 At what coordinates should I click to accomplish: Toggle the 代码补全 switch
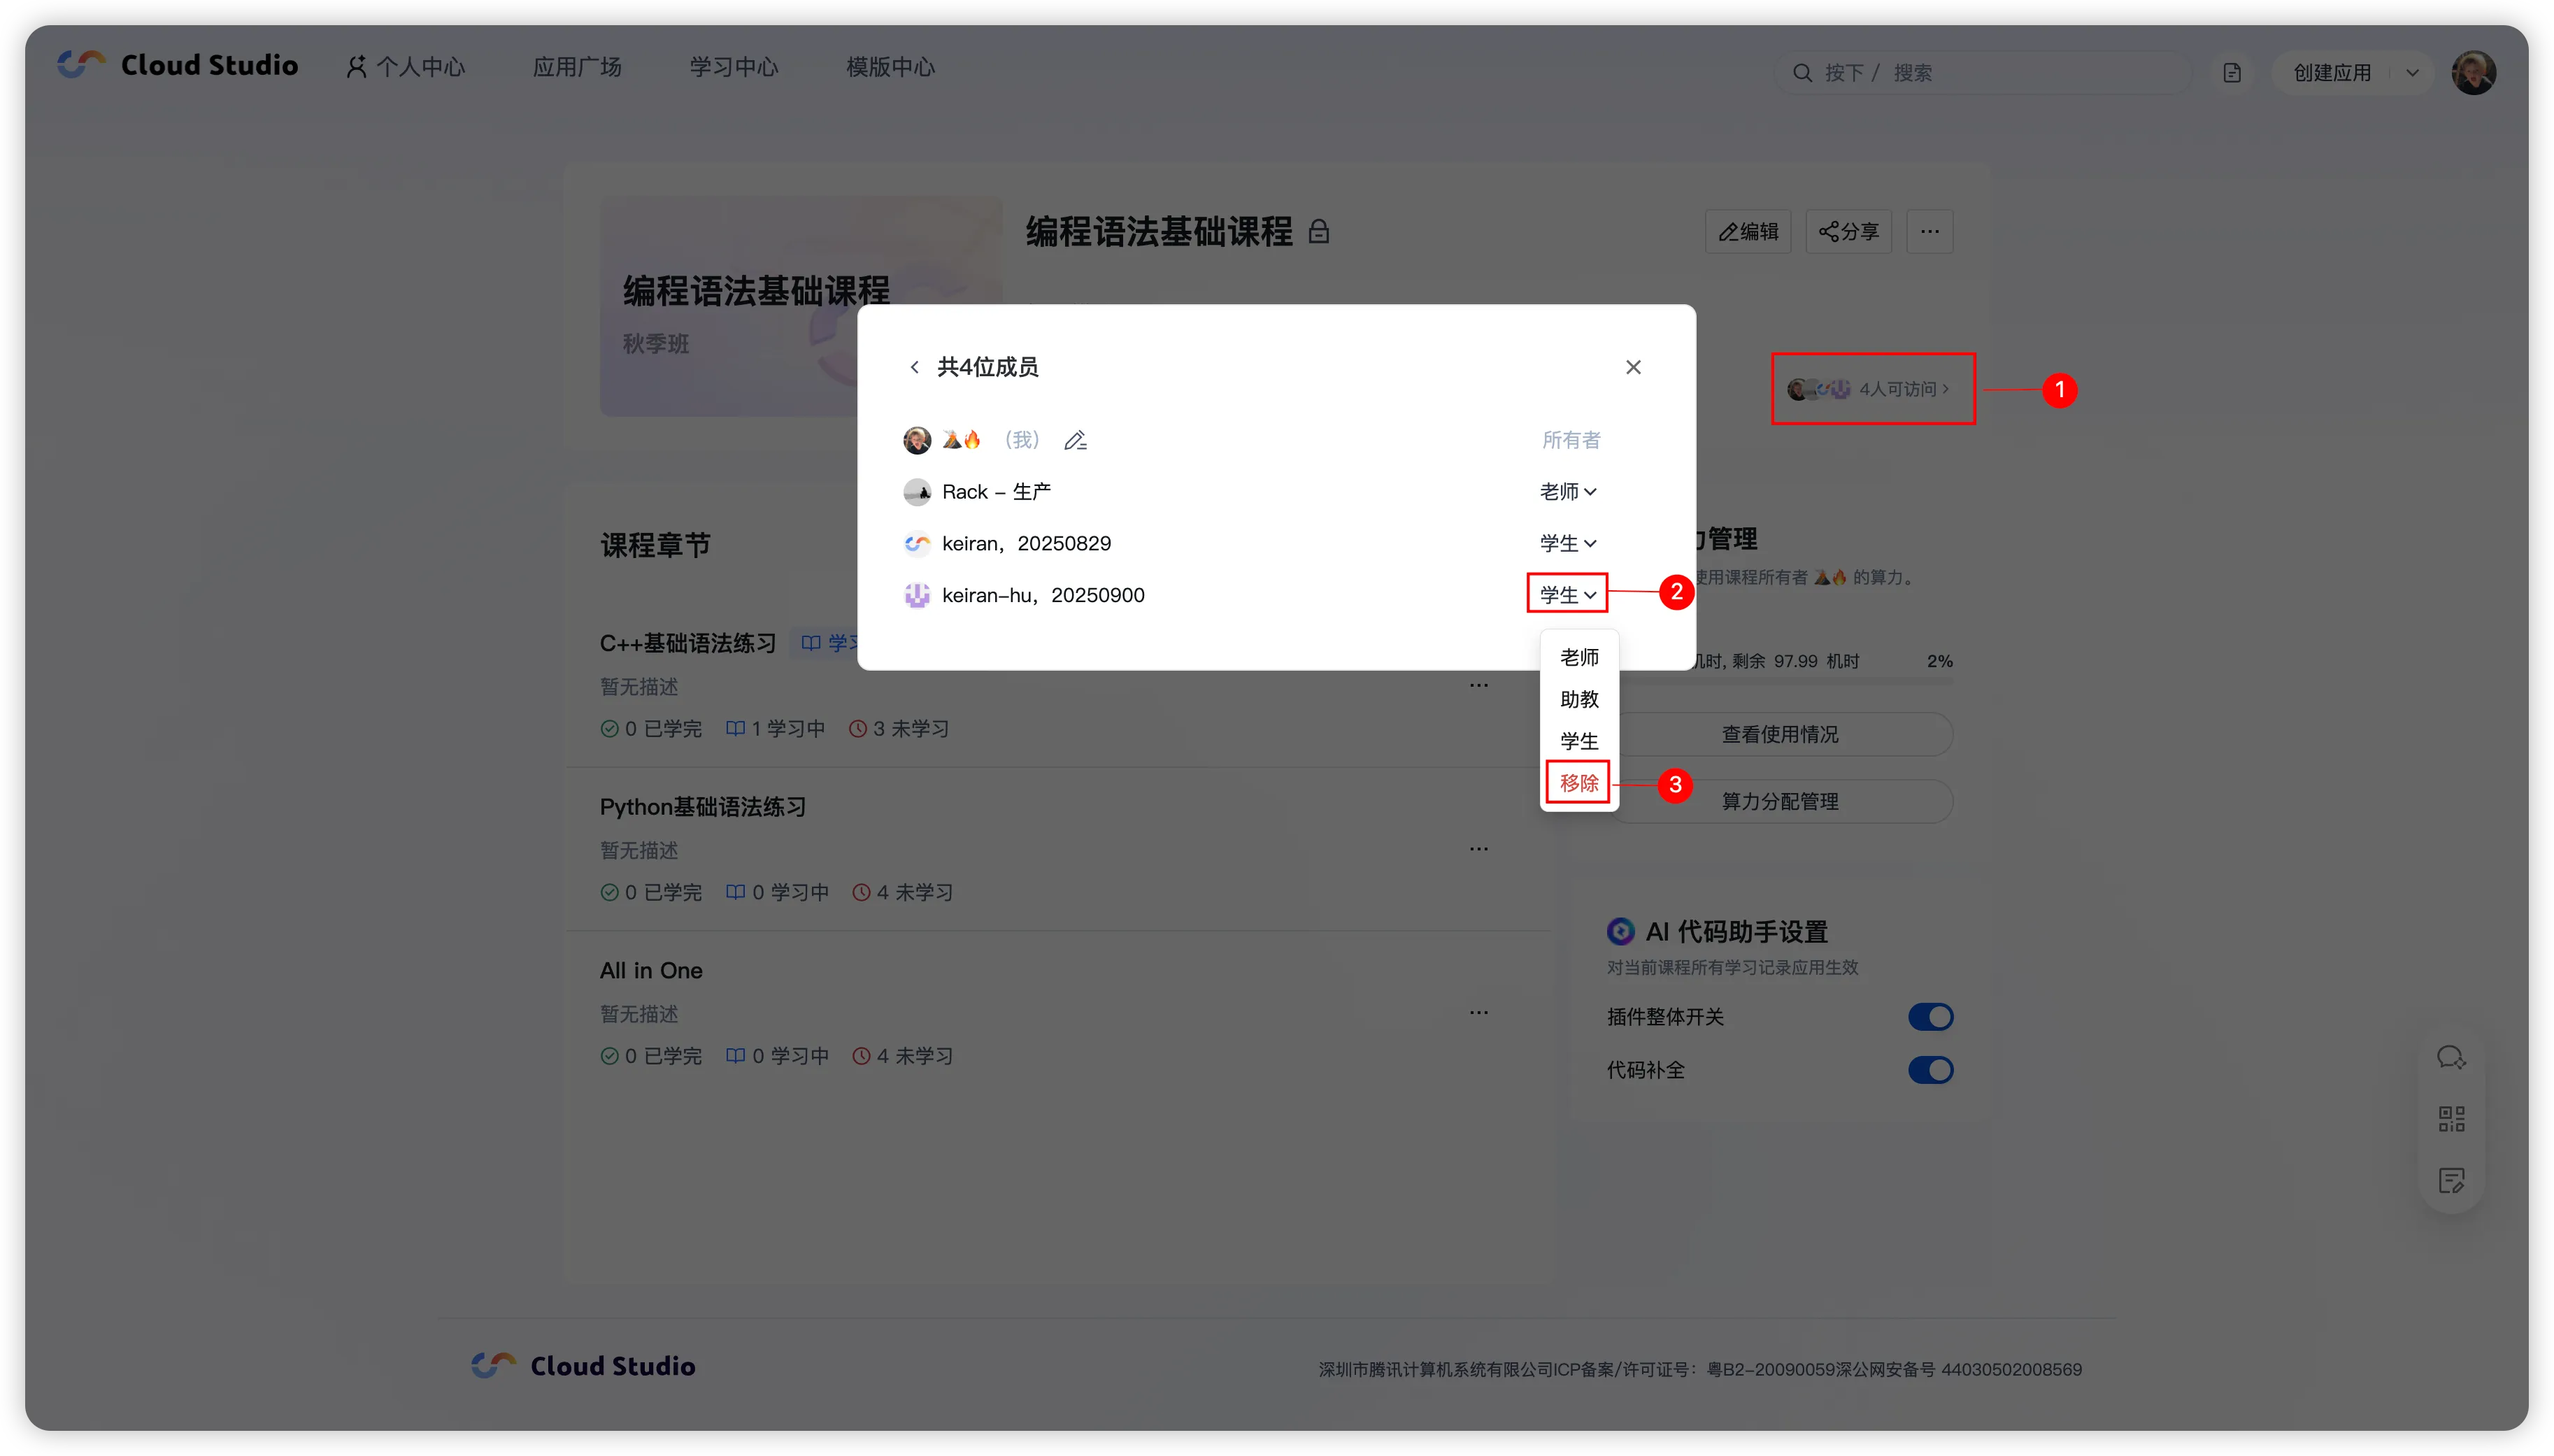pyautogui.click(x=1930, y=1070)
